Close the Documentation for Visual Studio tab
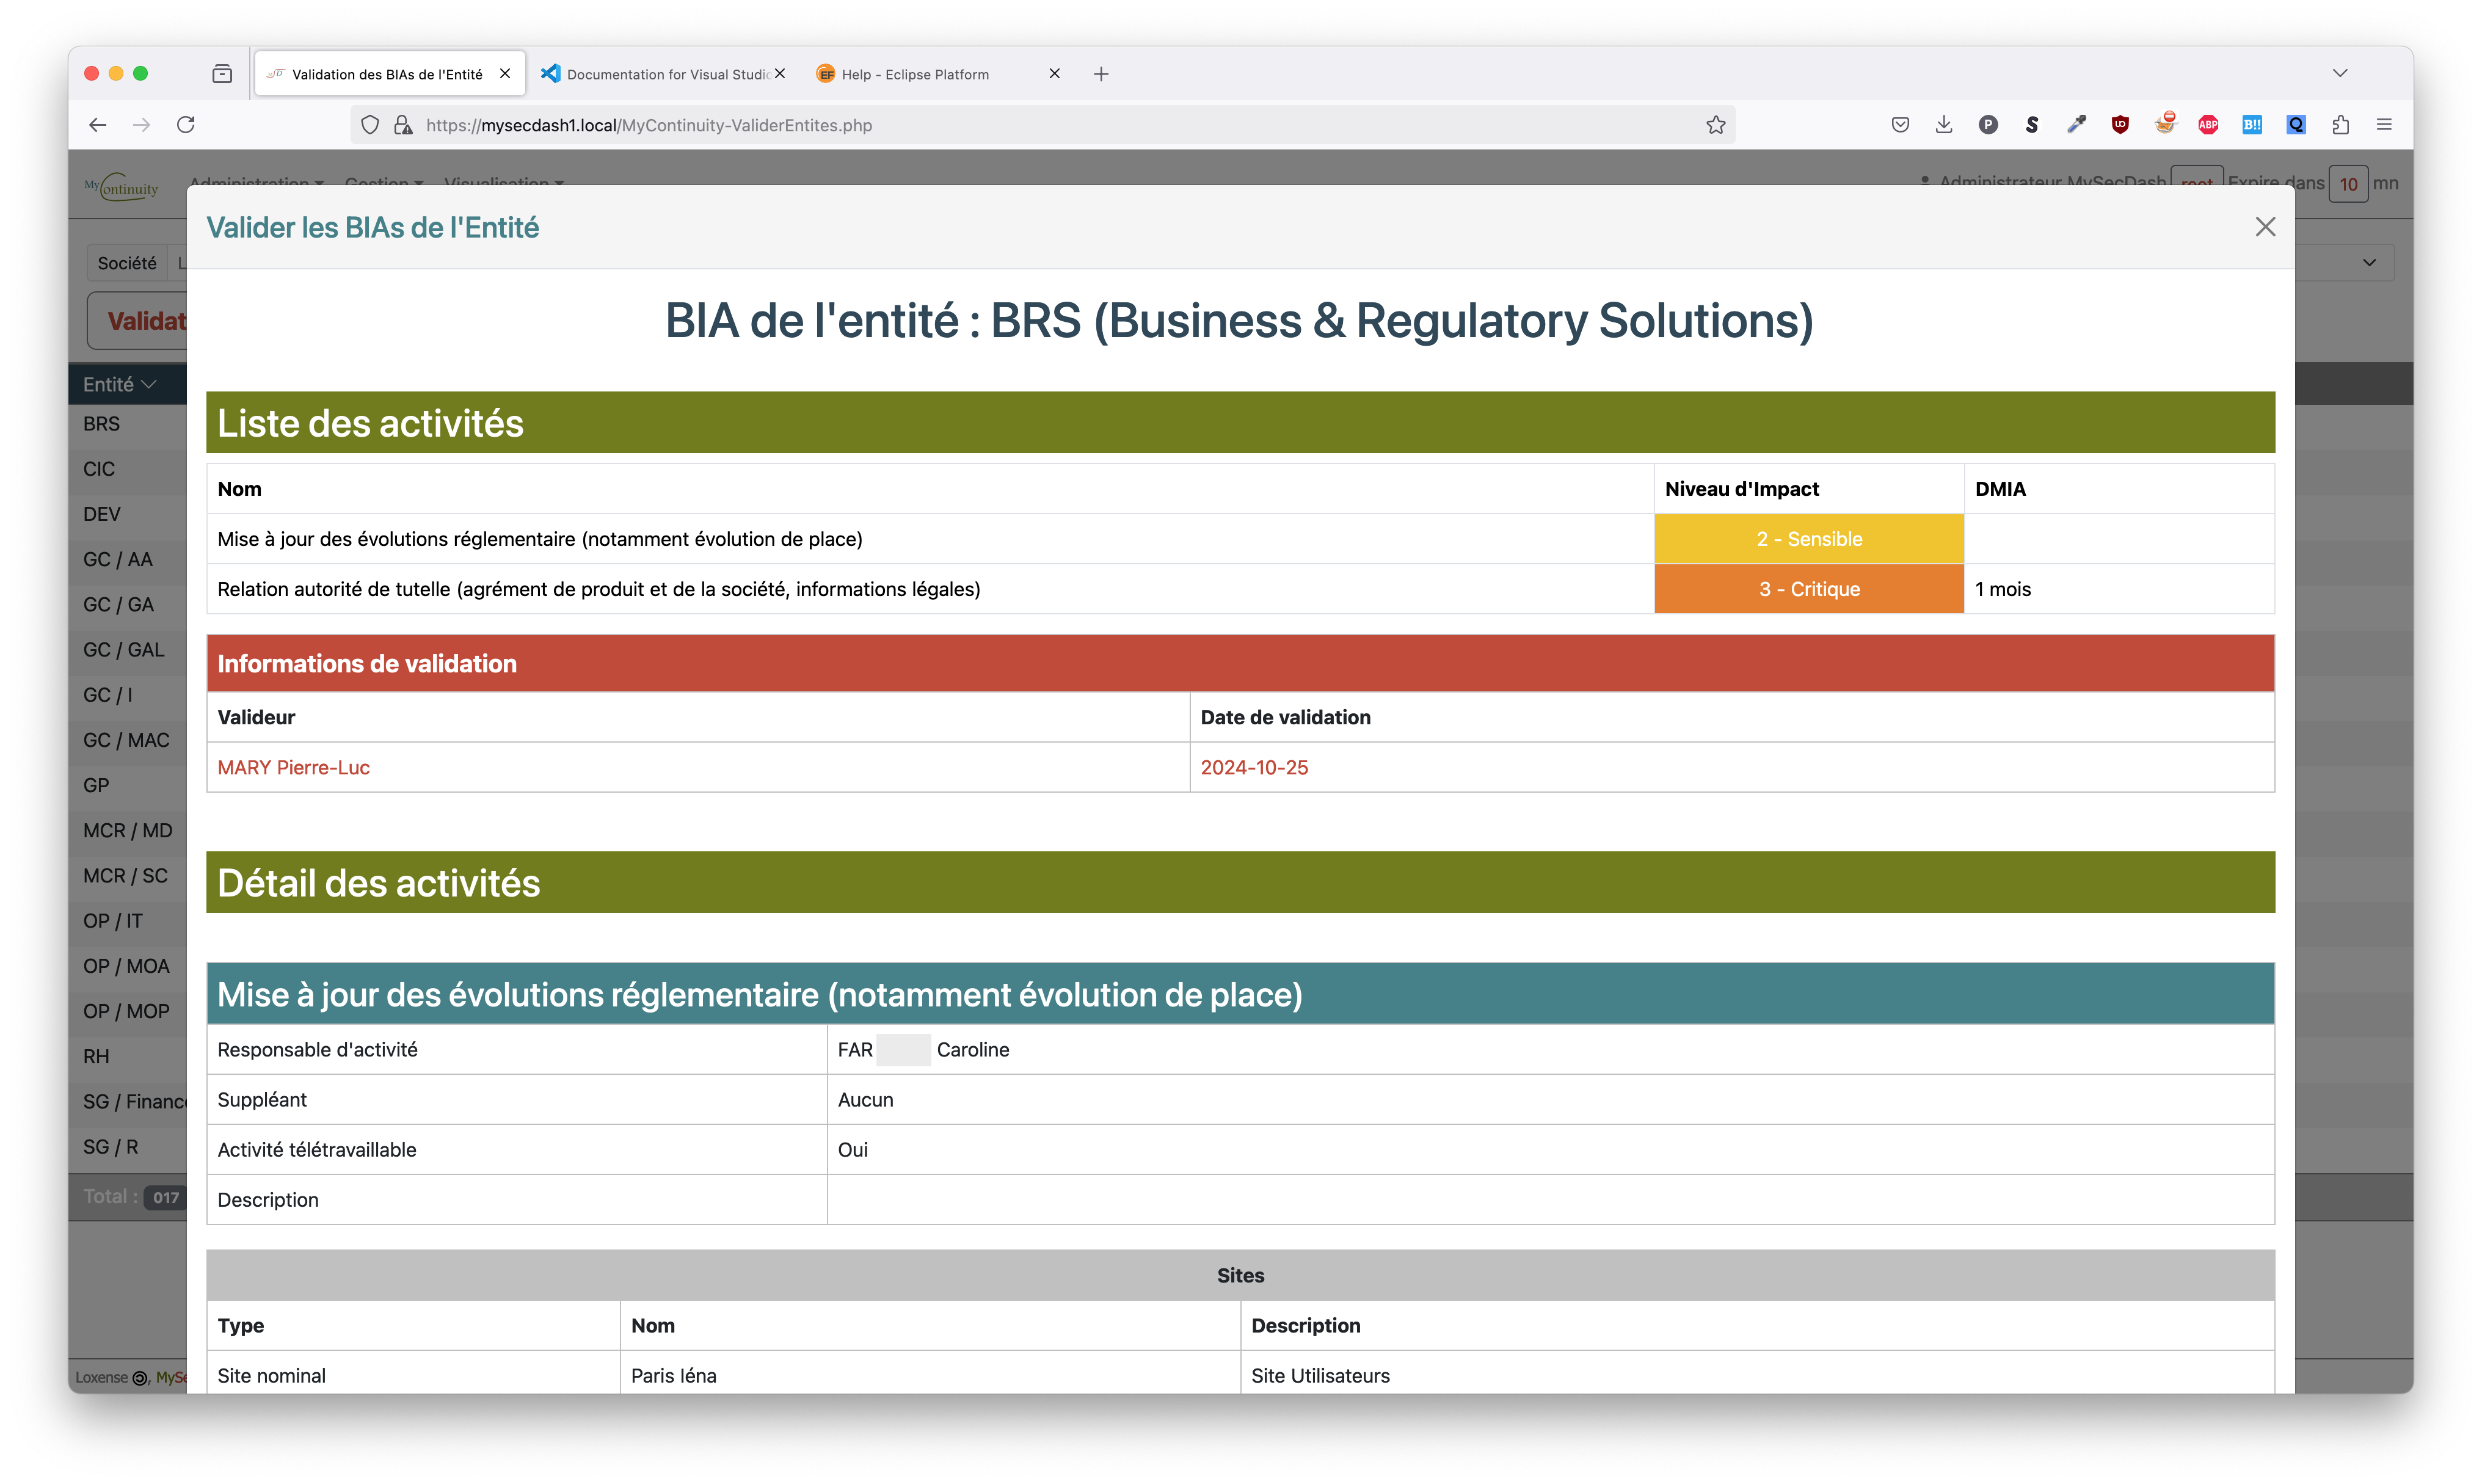 pyautogui.click(x=780, y=74)
